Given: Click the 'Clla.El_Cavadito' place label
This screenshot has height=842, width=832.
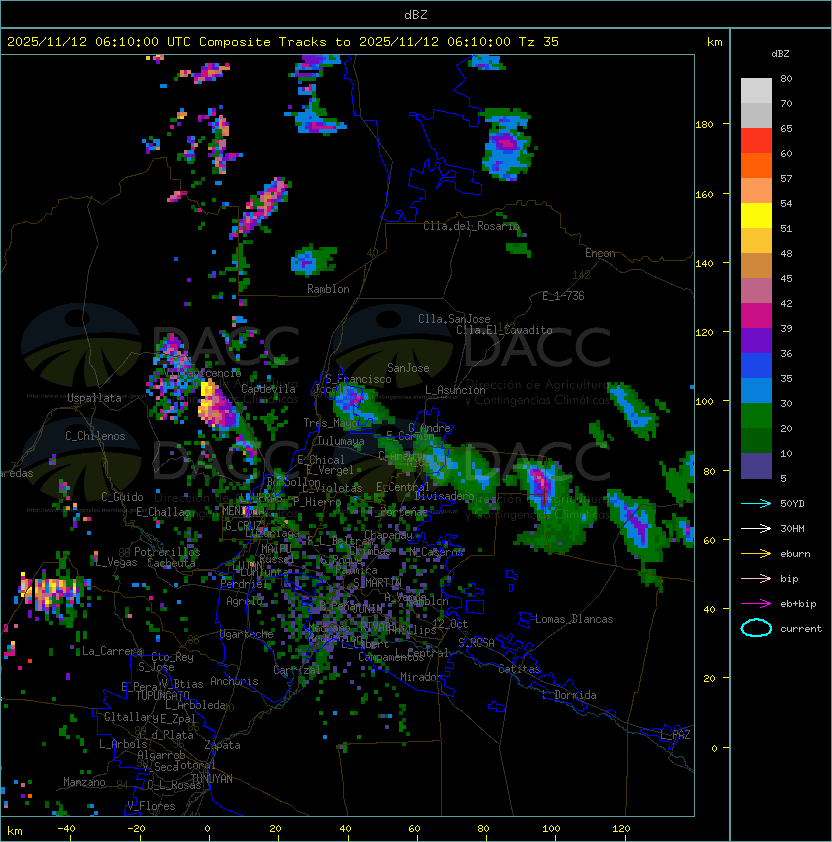Looking at the screenshot, I should pyautogui.click(x=504, y=330).
